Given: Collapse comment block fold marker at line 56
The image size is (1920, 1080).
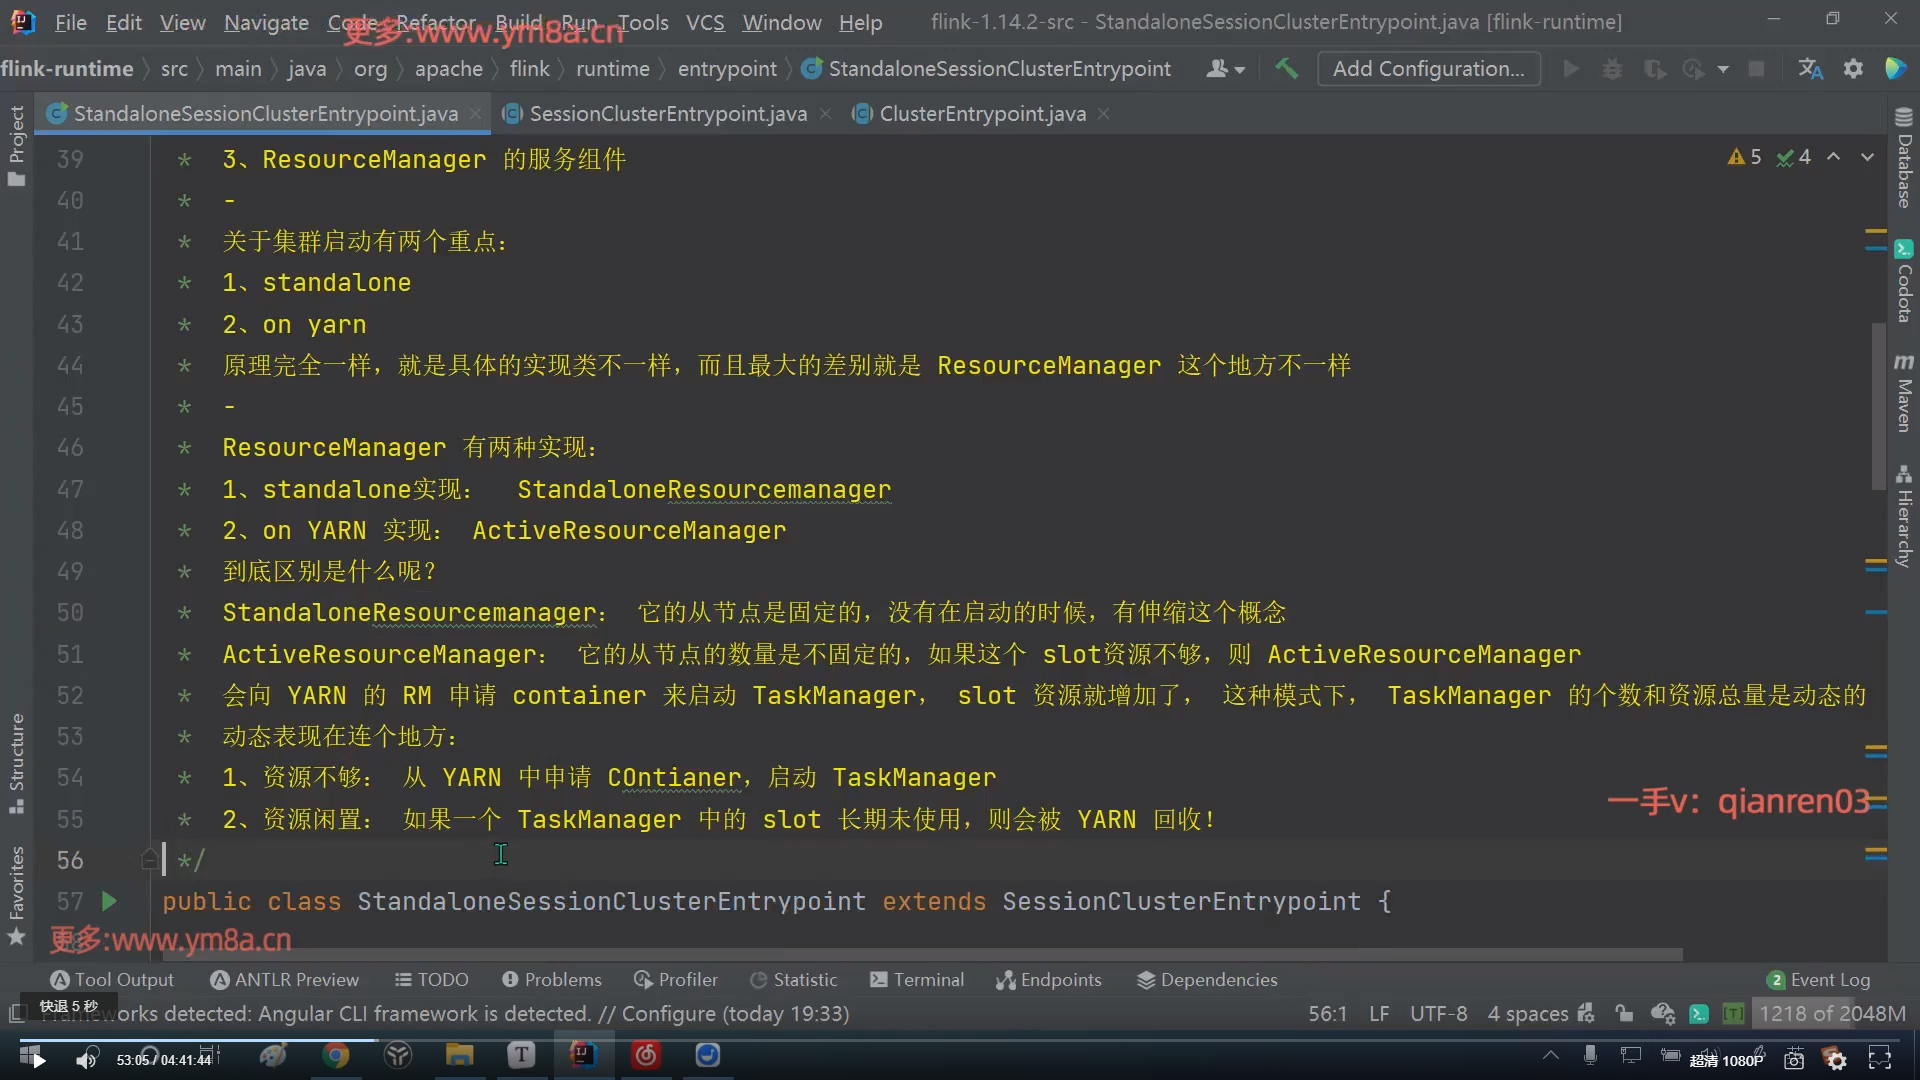Looking at the screenshot, I should click(150, 859).
